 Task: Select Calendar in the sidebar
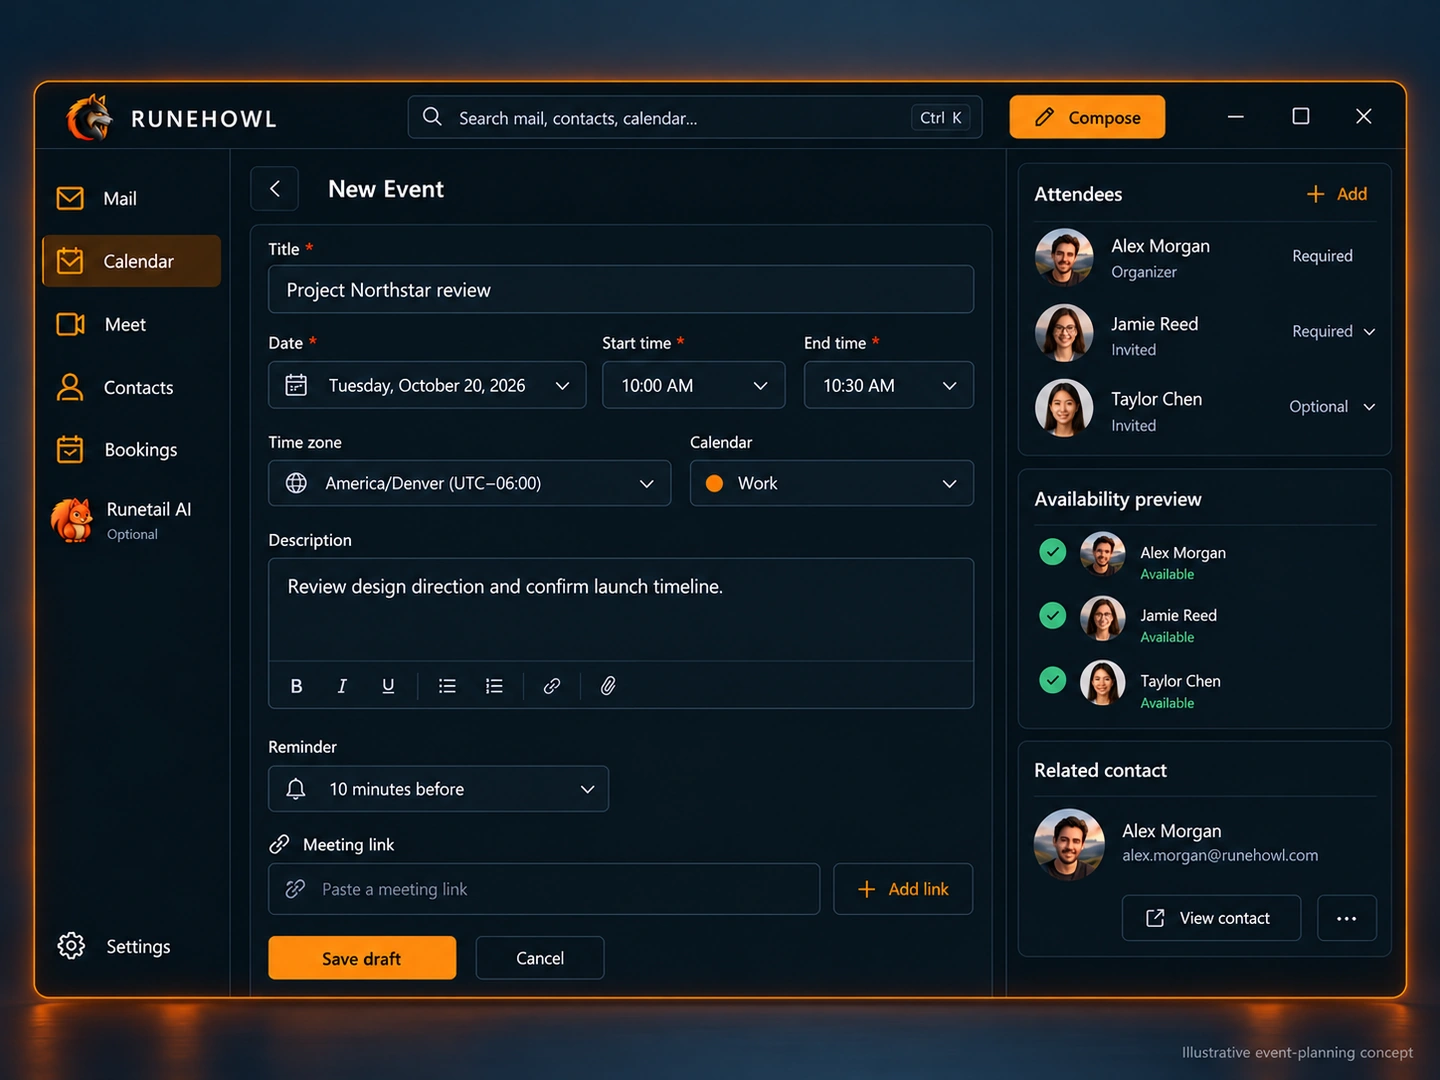(x=131, y=261)
